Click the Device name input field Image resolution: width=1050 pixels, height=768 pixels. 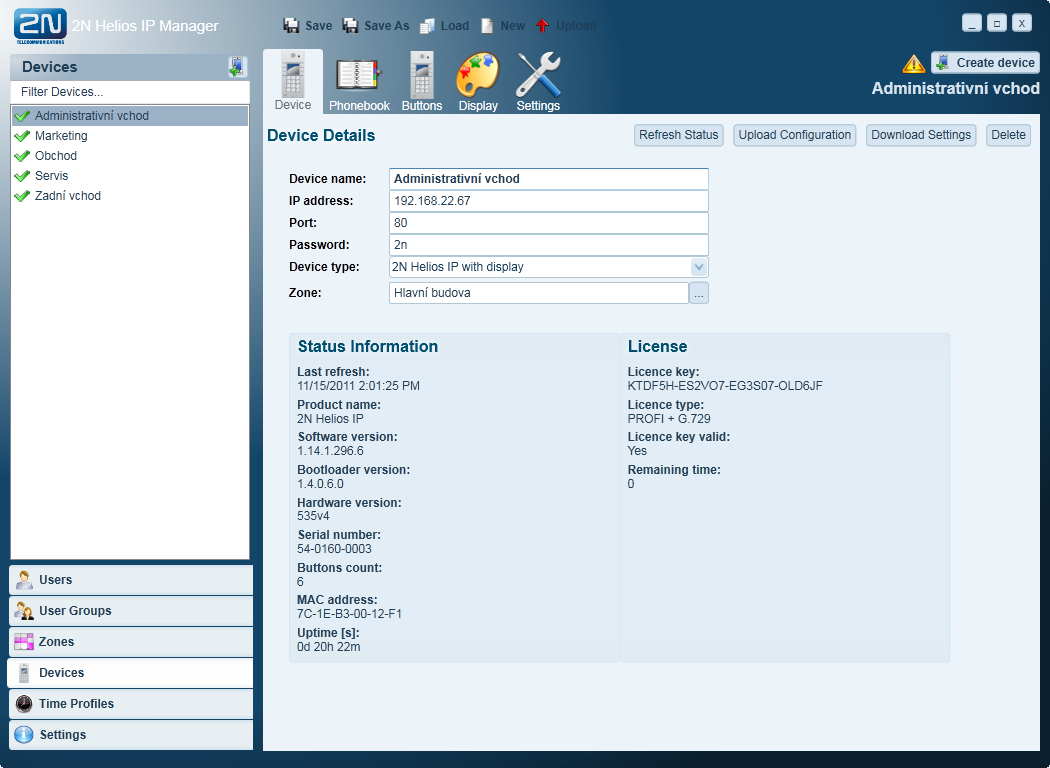(548, 179)
